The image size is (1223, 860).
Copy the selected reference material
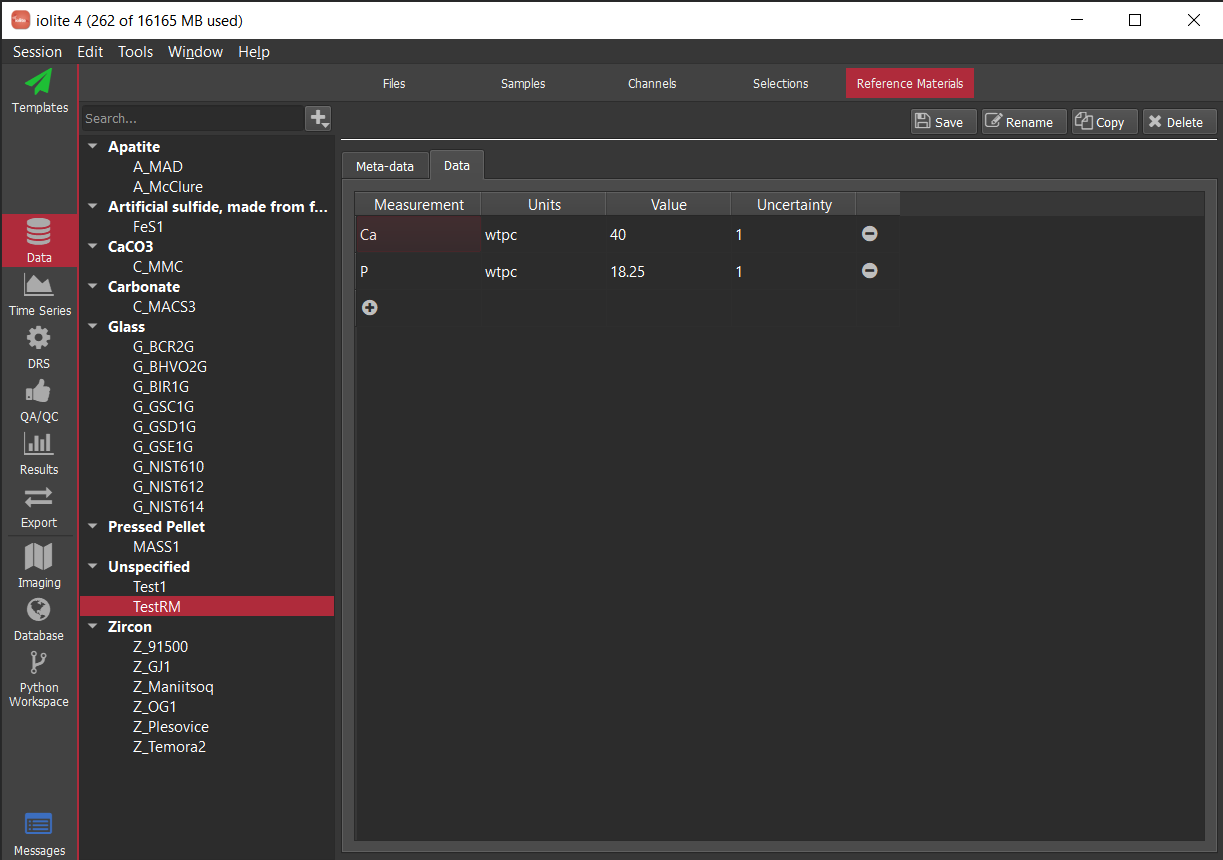(x=1105, y=122)
